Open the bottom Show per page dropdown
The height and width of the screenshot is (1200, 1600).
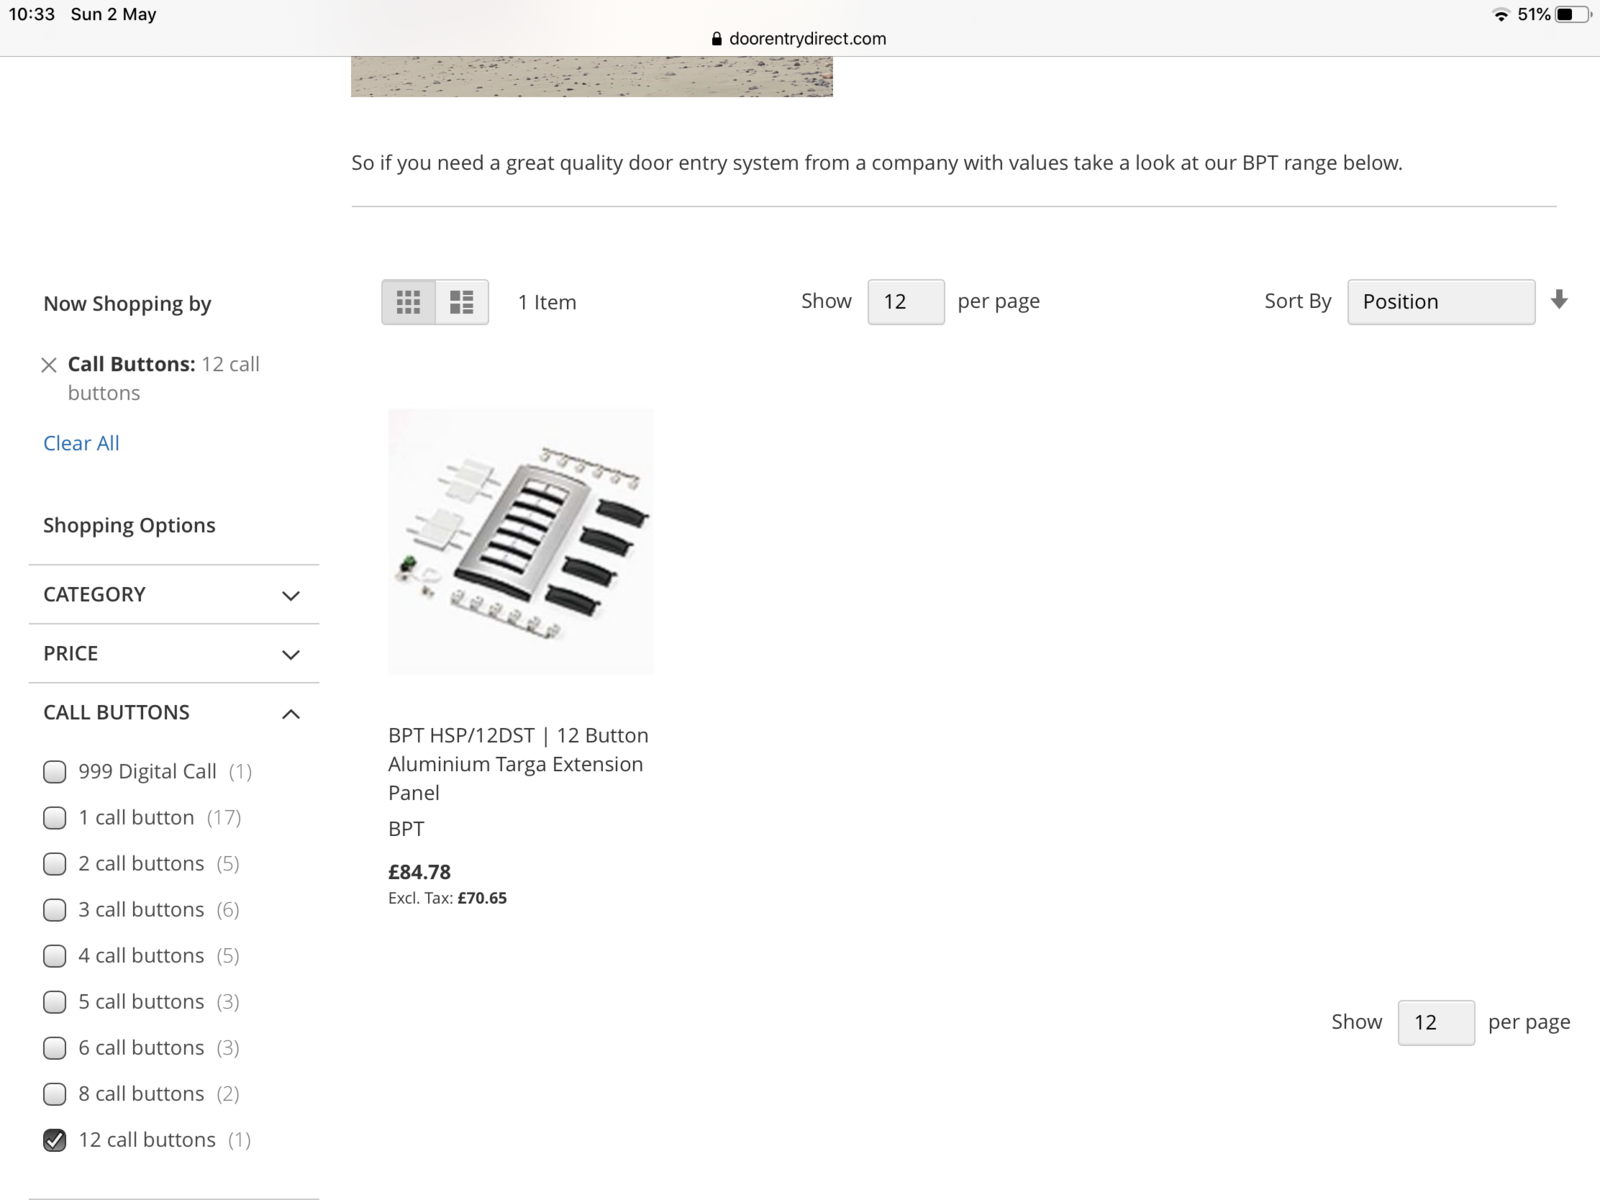coord(1435,1022)
